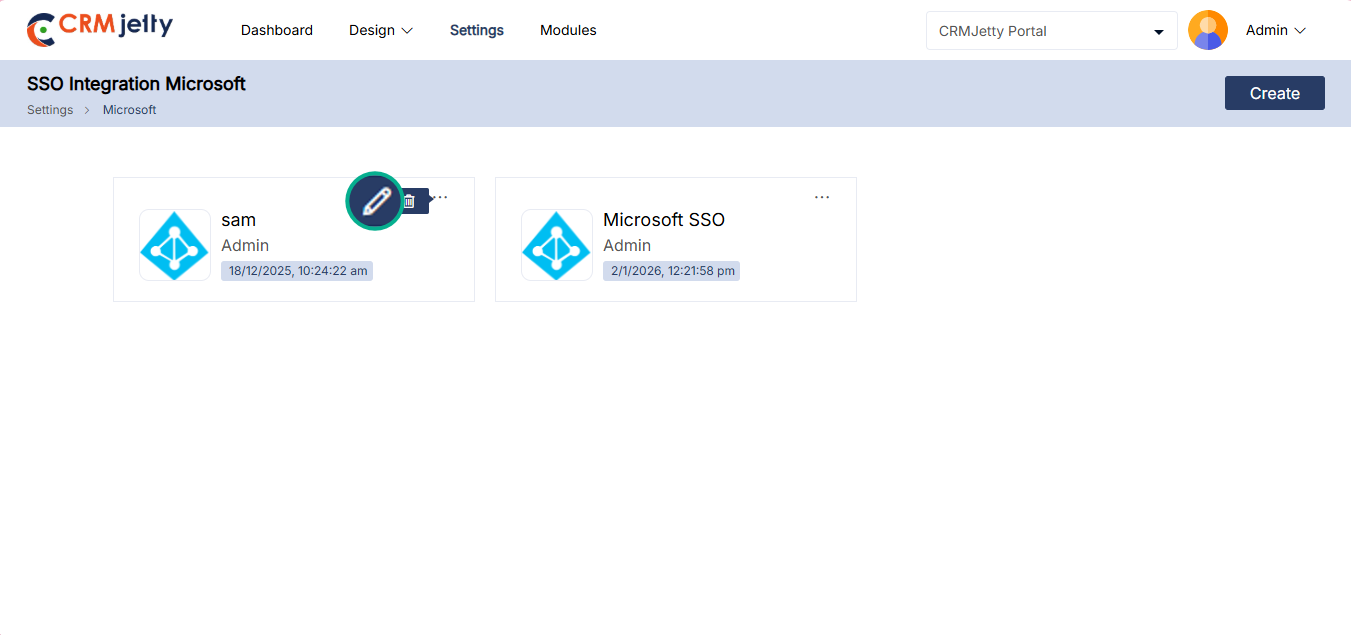Image resolution: width=1351 pixels, height=635 pixels.
Task: Select the sam integration title
Action: pyautogui.click(x=239, y=220)
